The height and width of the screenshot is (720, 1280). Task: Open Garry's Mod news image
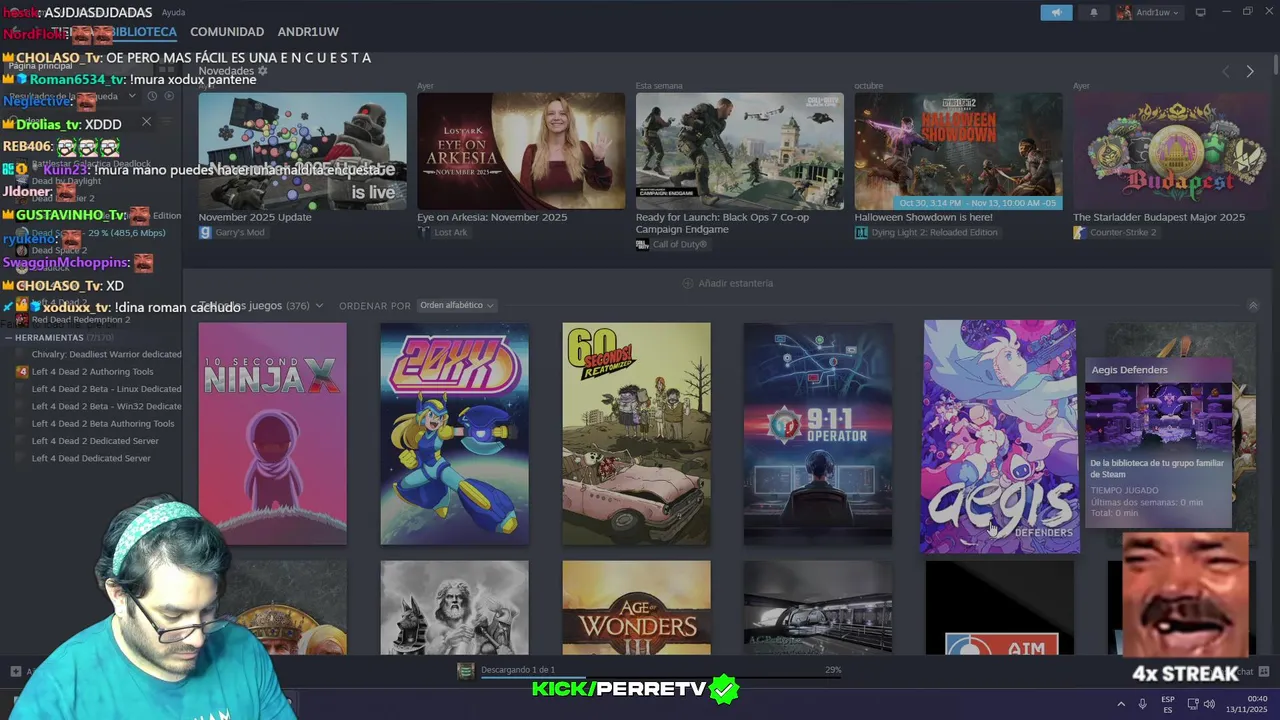pyautogui.click(x=302, y=151)
